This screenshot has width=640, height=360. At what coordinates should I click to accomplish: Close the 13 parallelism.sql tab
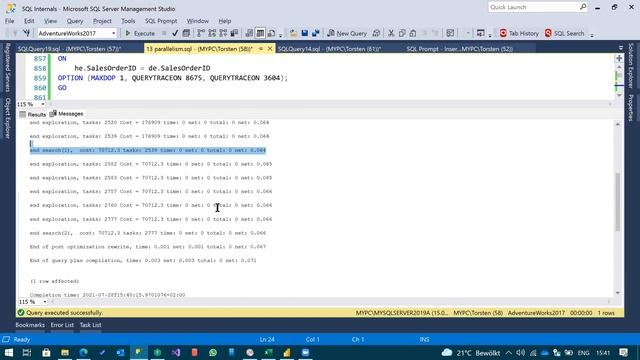tap(270, 49)
